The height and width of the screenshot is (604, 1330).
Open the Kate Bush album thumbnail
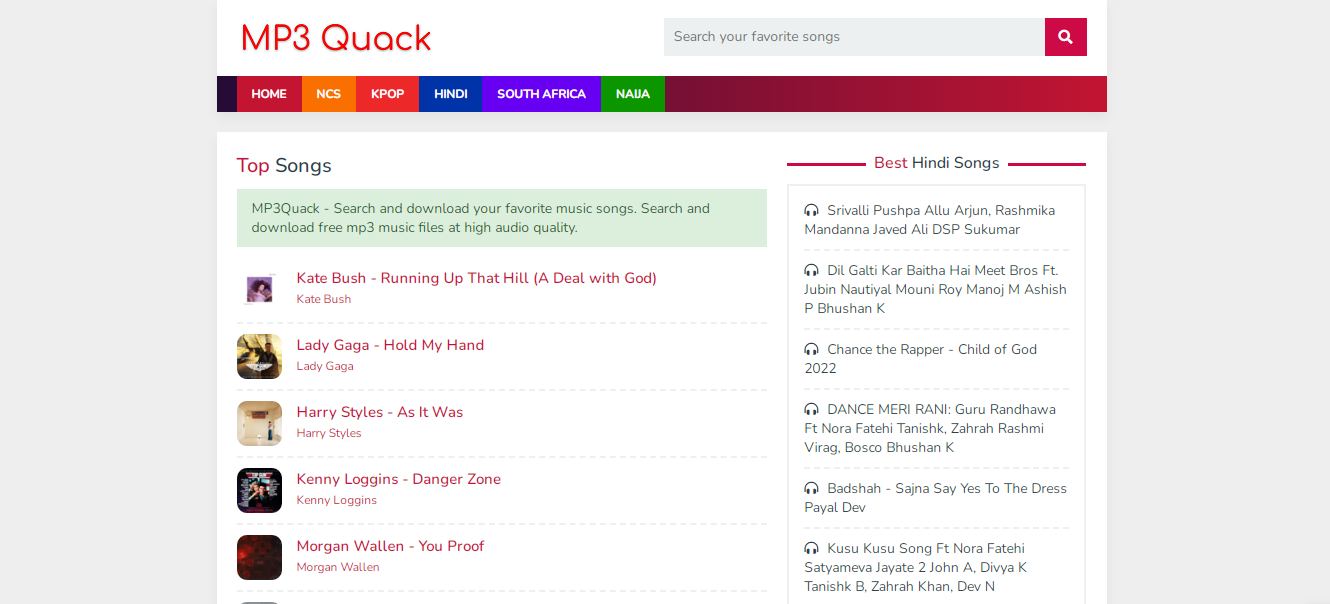coord(259,289)
